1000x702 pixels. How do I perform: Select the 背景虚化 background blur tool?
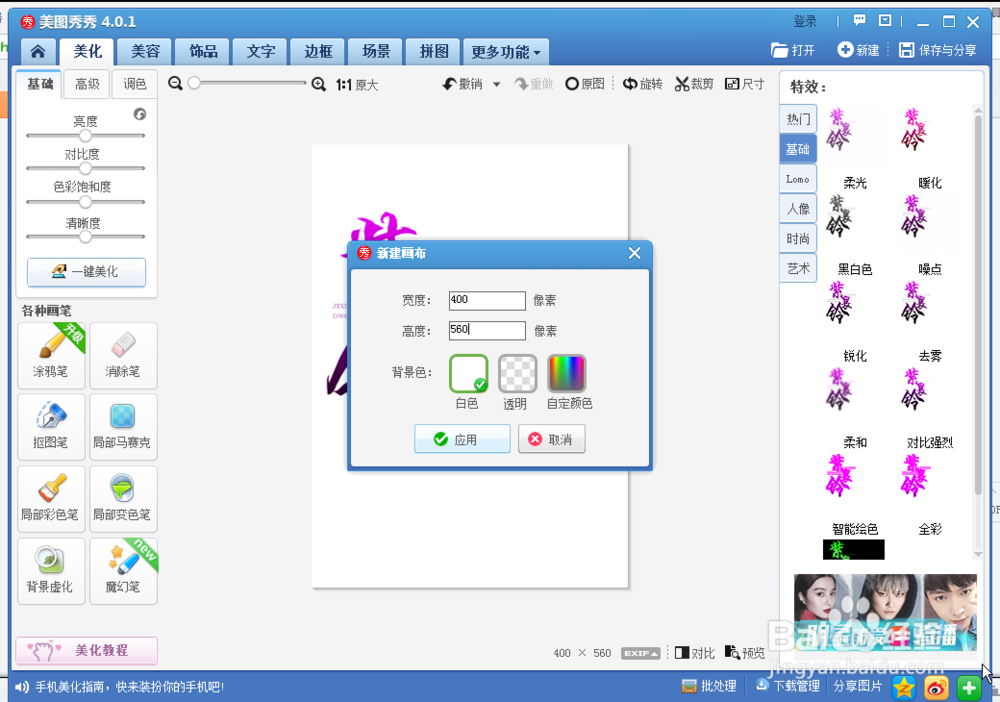pyautogui.click(x=51, y=571)
